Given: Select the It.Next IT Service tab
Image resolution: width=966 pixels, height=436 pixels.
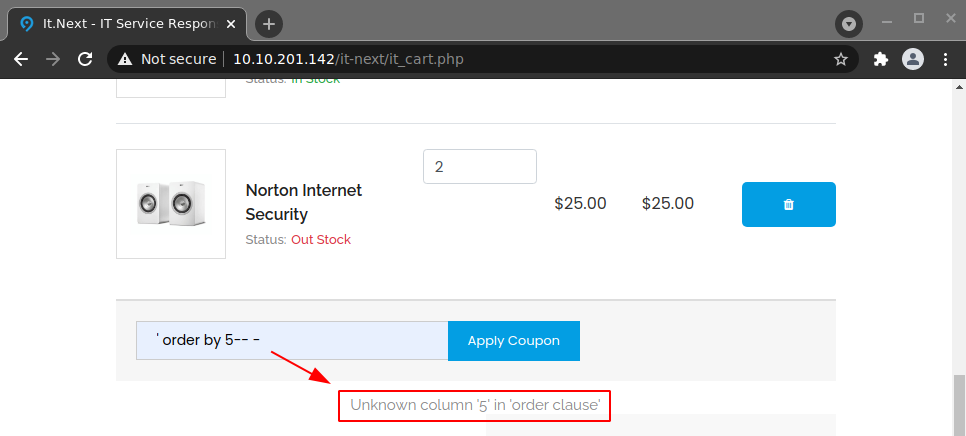Looking at the screenshot, I should pos(120,24).
